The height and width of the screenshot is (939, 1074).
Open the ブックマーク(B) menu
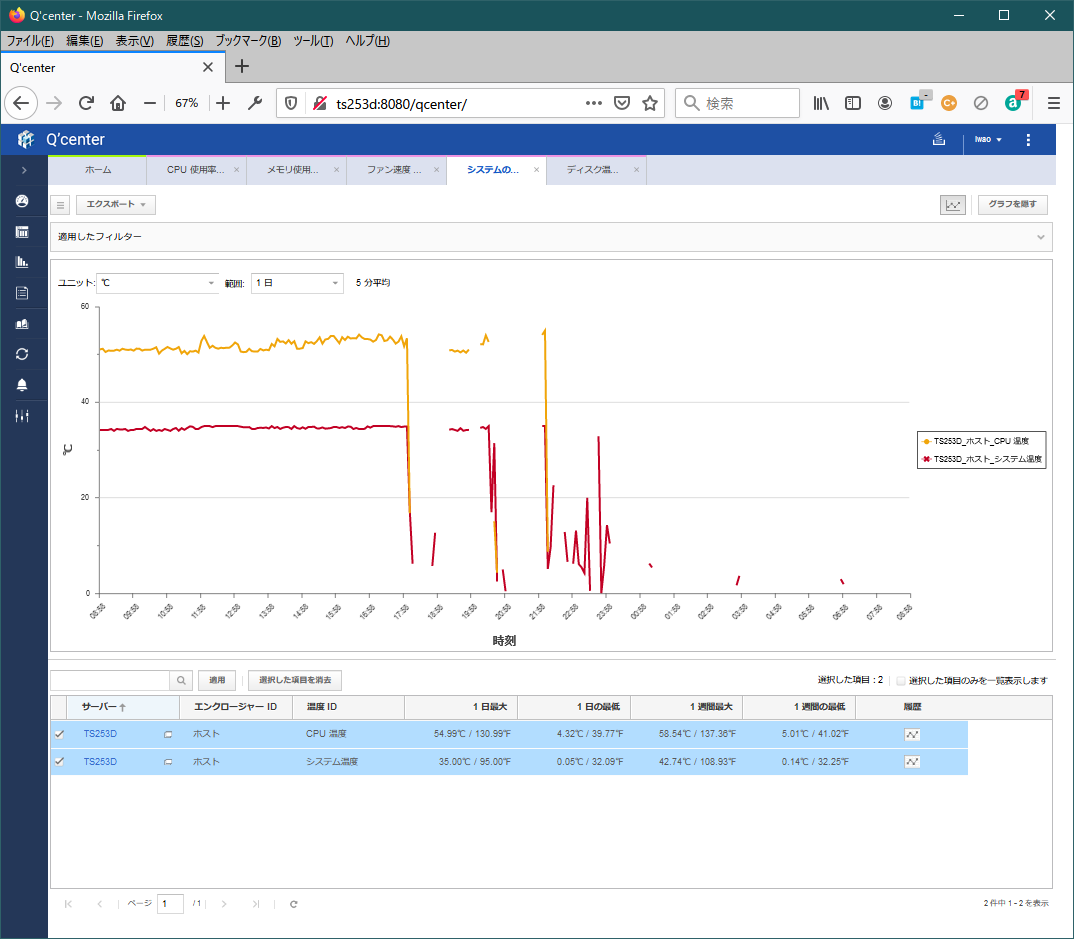tap(248, 41)
